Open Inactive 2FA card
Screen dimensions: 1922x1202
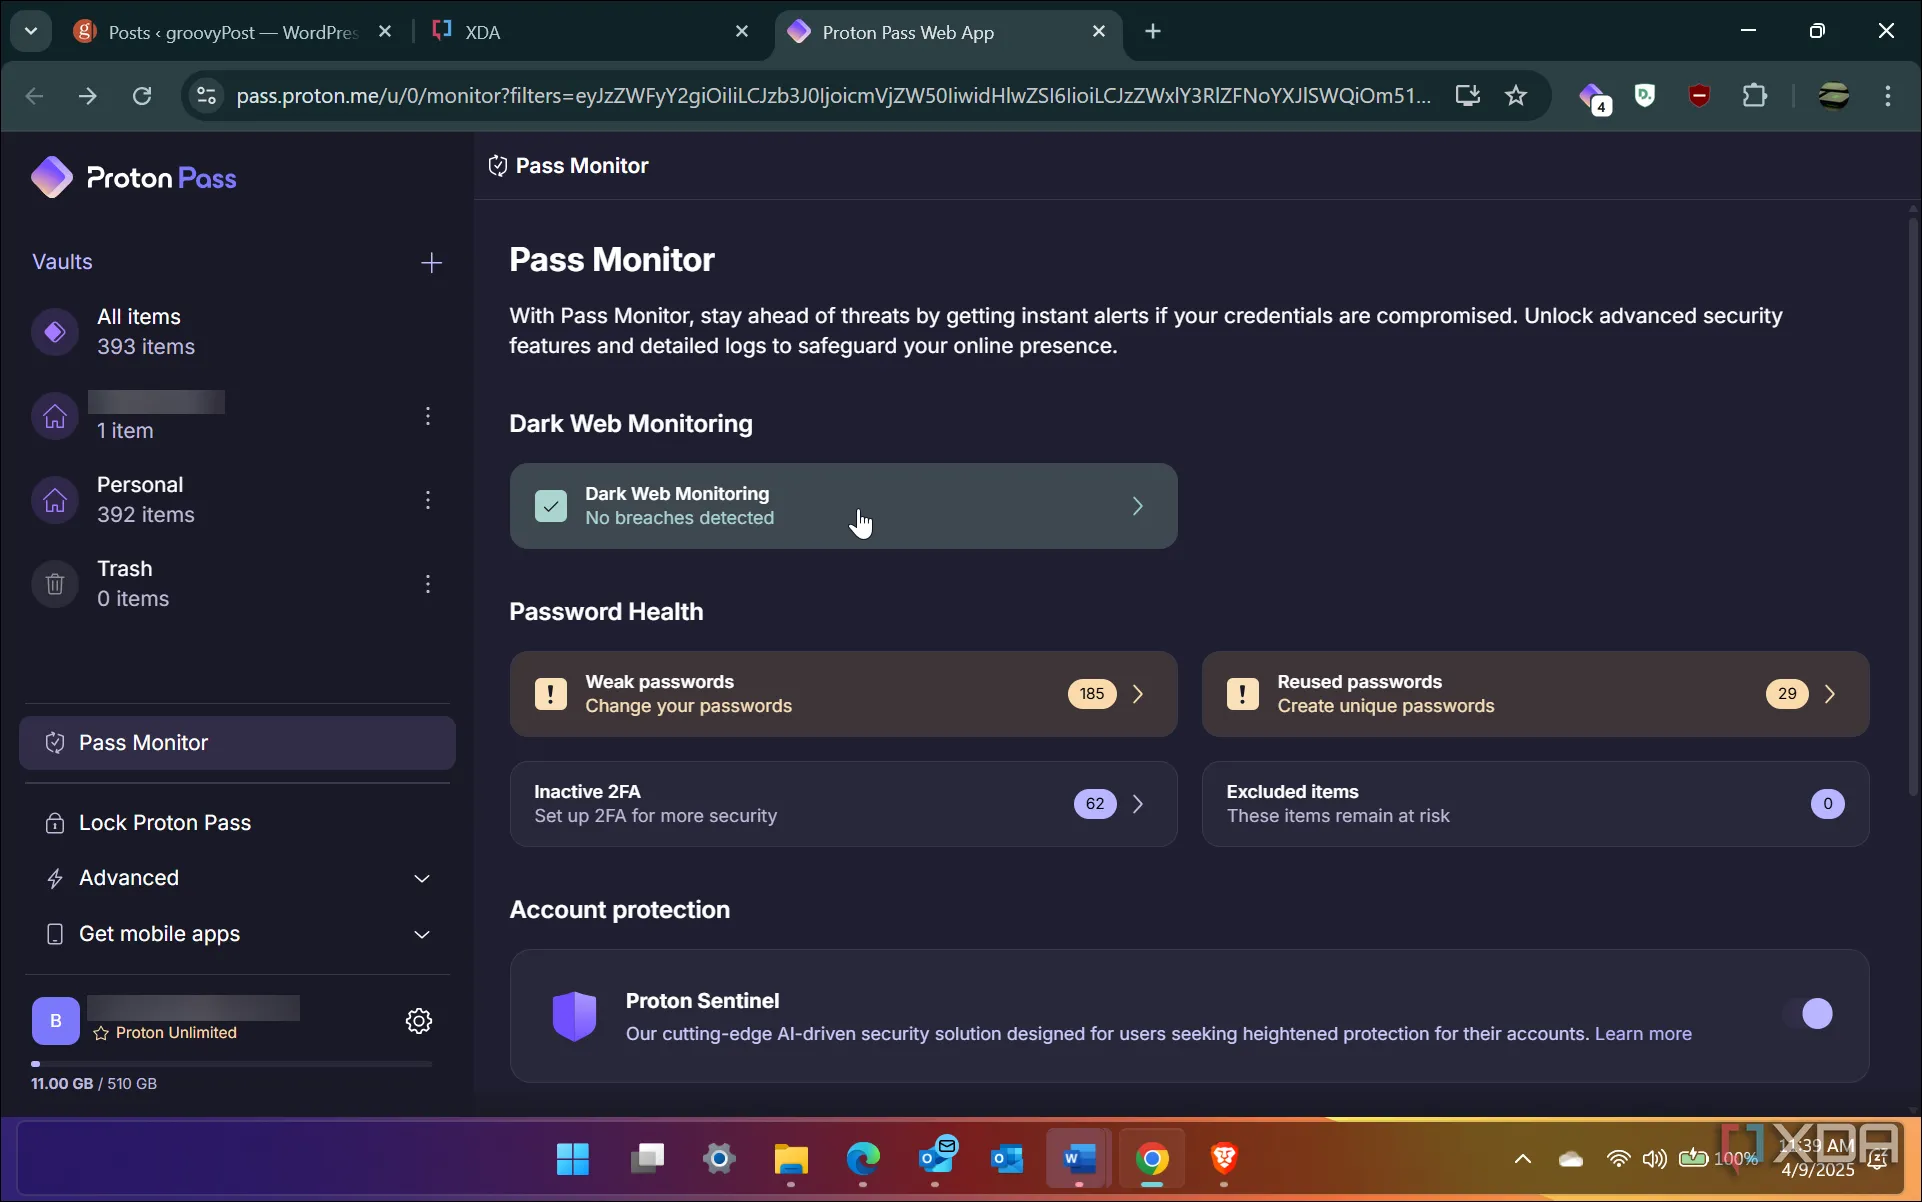[x=843, y=804]
